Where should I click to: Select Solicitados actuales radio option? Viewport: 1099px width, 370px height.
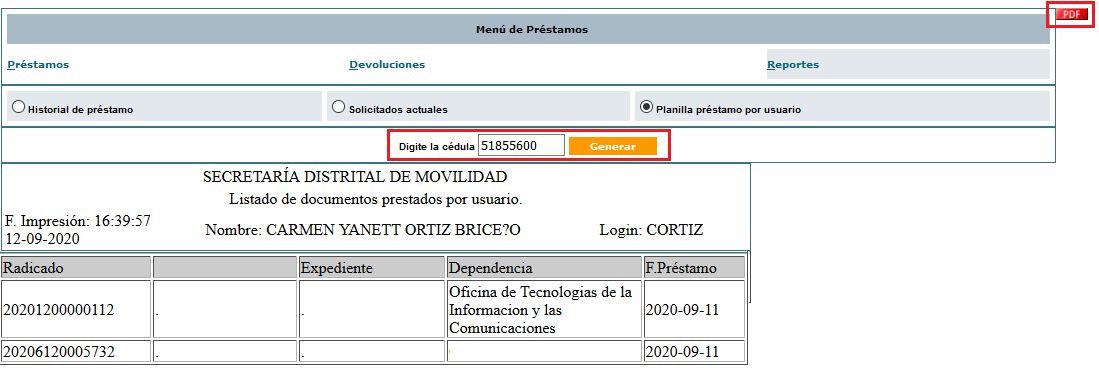[339, 107]
